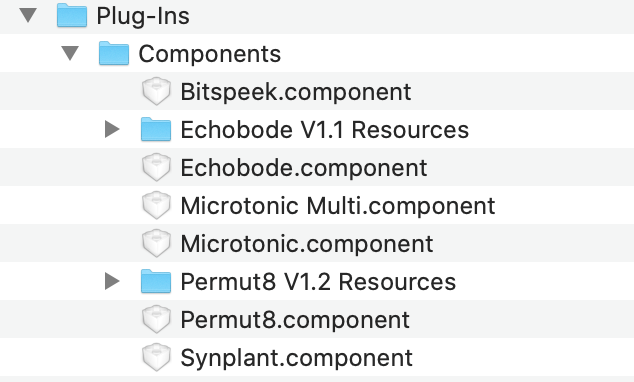Click the Permut8 V1.2 Resources folder icon
This screenshot has width=634, height=382.
pyautogui.click(x=156, y=281)
